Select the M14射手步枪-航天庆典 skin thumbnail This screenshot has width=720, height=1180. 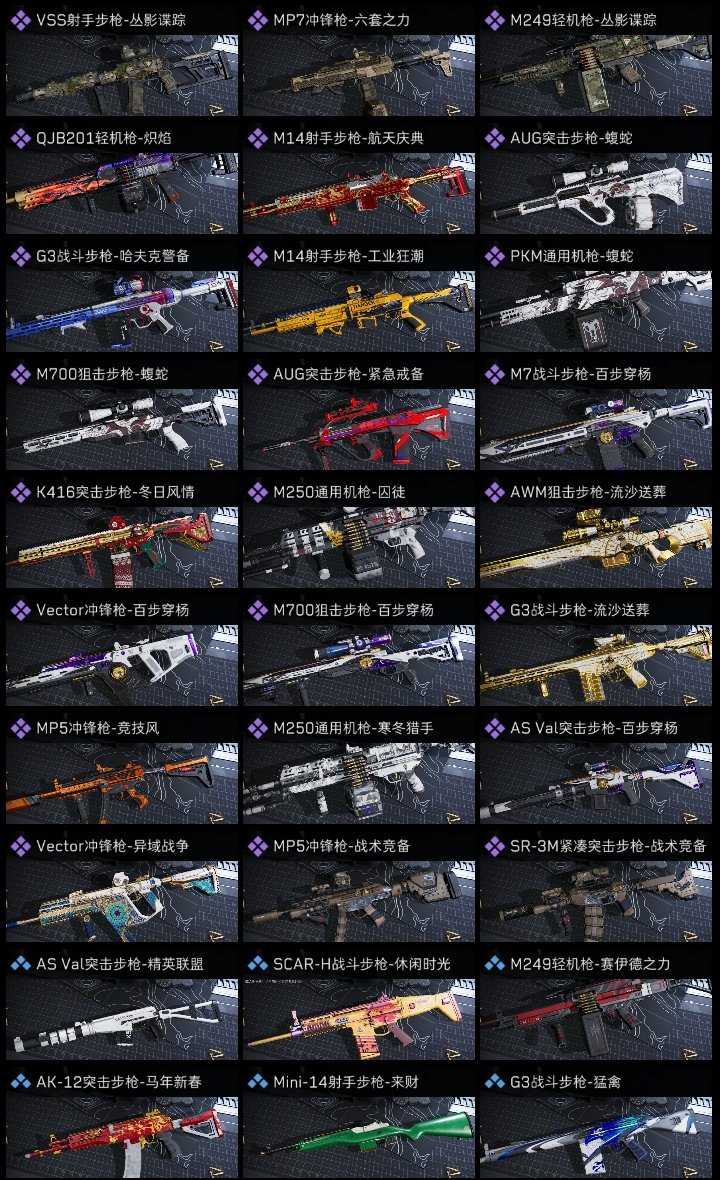[x=359, y=193]
